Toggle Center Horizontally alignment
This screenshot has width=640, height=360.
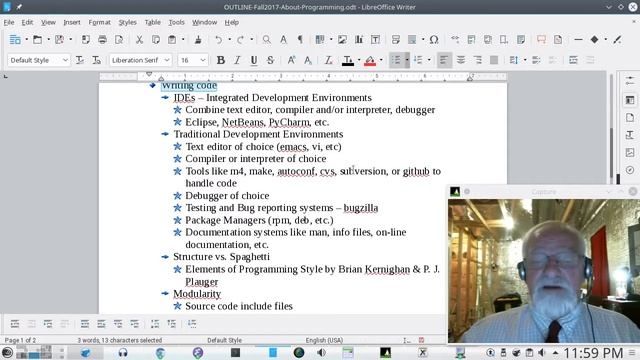point(461,60)
